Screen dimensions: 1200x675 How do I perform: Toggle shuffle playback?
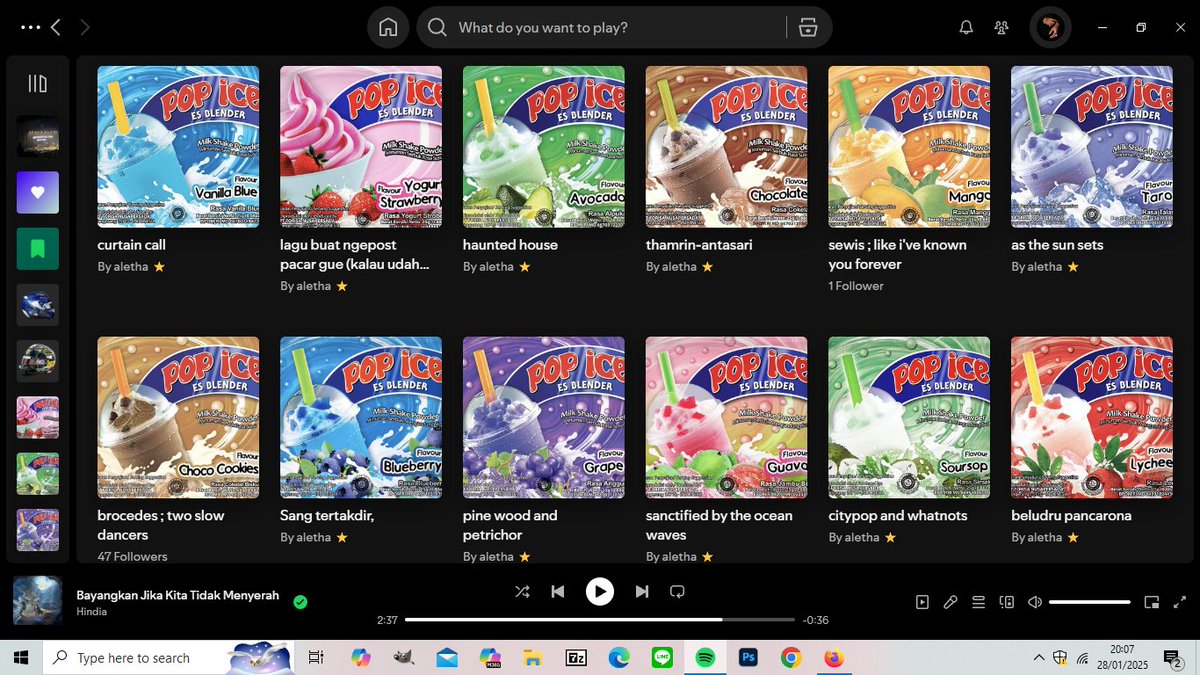(522, 591)
